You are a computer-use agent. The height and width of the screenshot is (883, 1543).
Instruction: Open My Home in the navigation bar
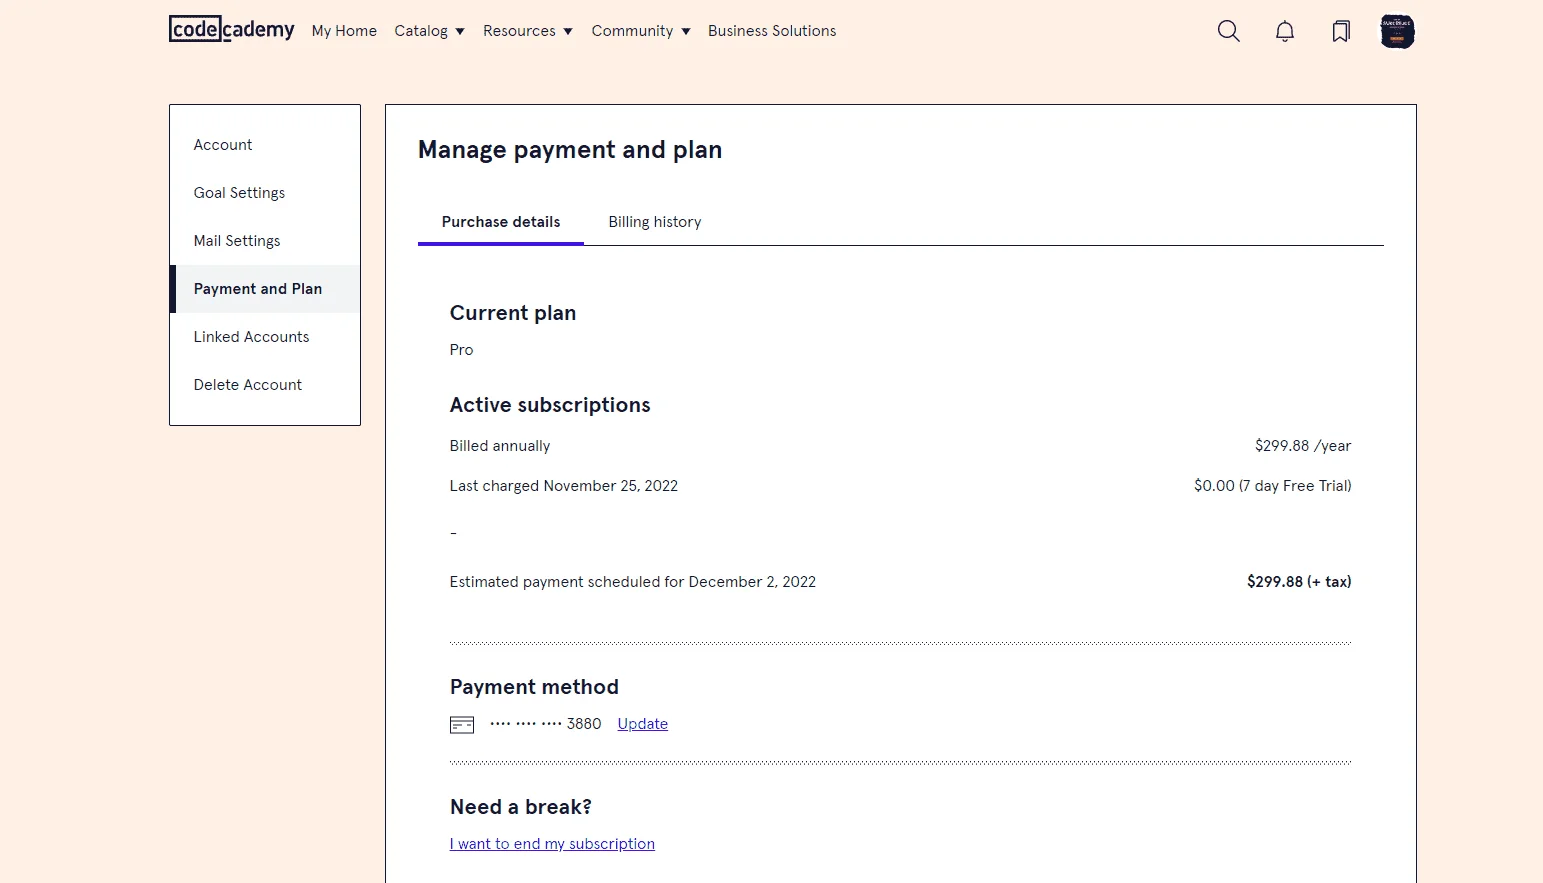[344, 31]
